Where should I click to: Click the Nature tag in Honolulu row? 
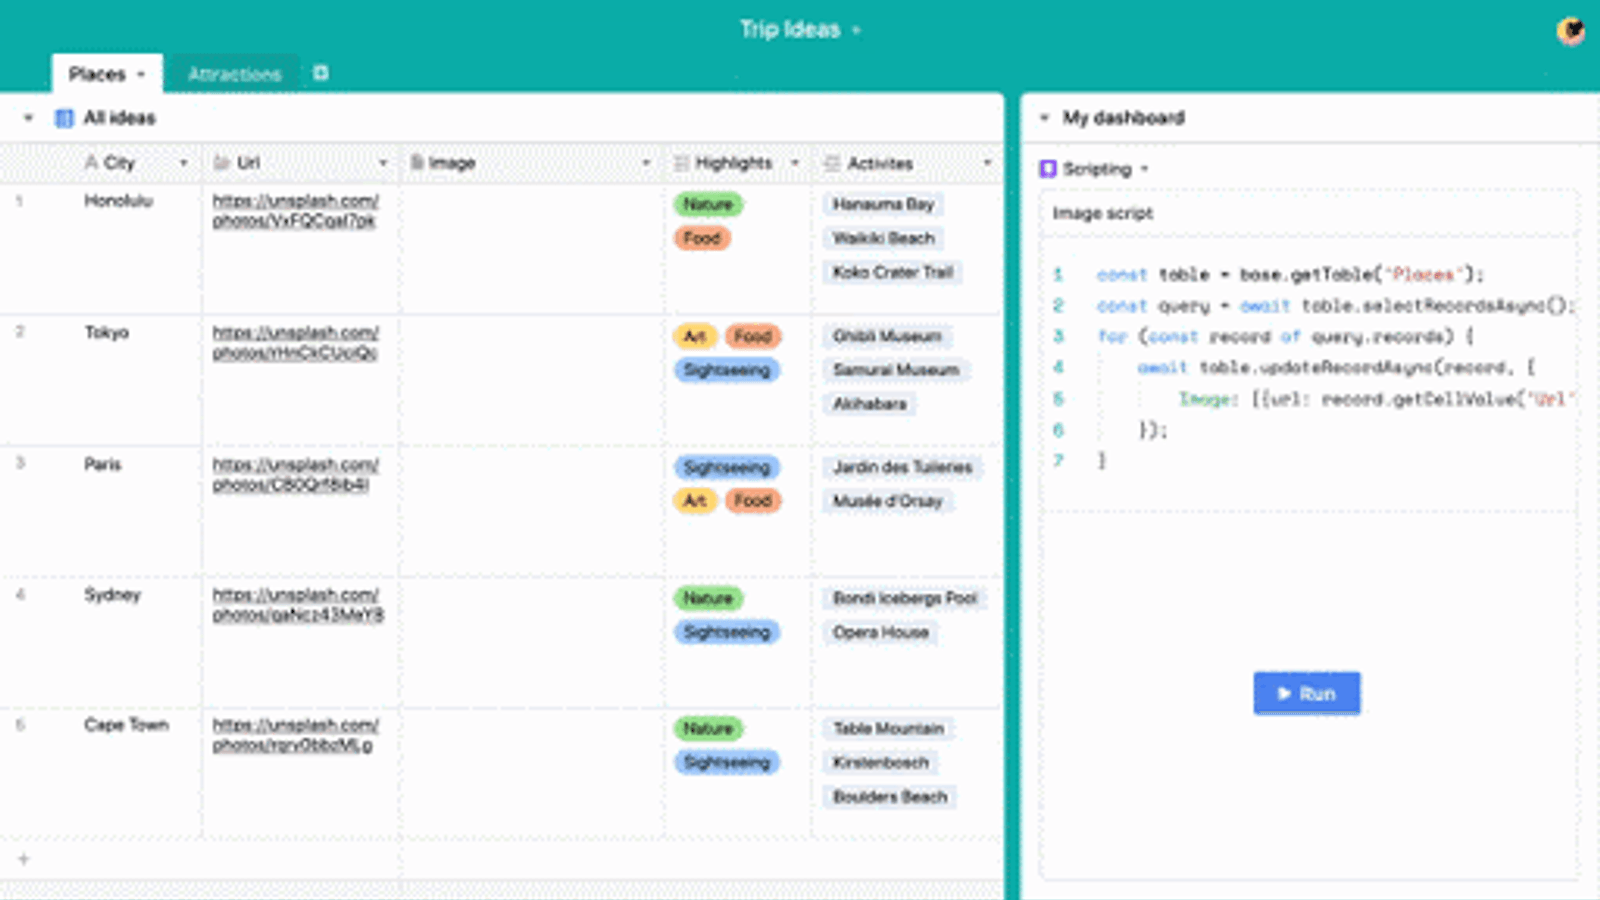(x=708, y=204)
